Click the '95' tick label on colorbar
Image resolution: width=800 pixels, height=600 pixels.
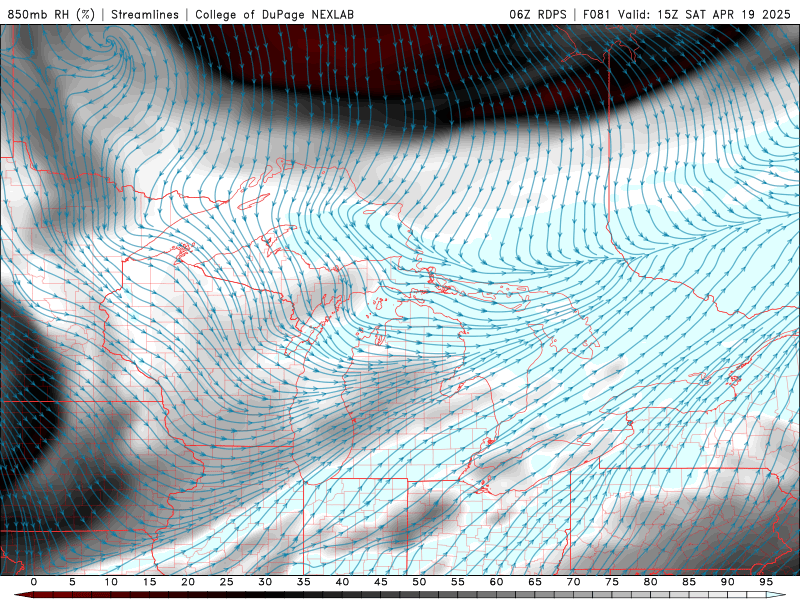[x=766, y=582]
